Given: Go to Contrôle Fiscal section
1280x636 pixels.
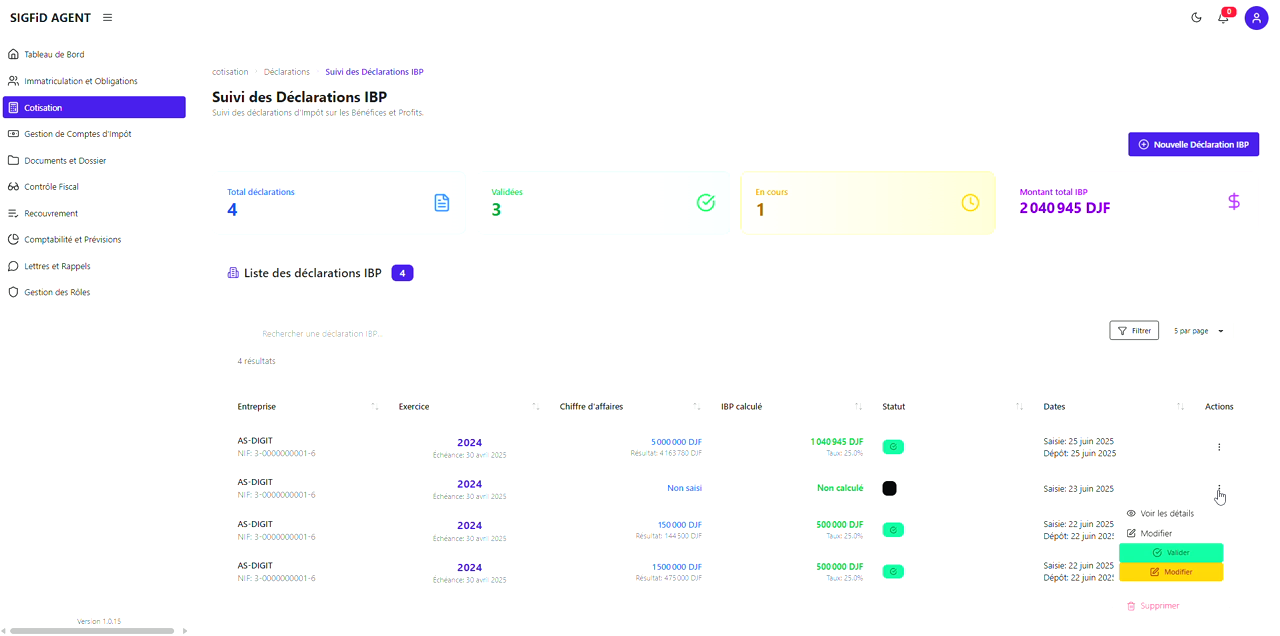Looking at the screenshot, I should coord(51,187).
